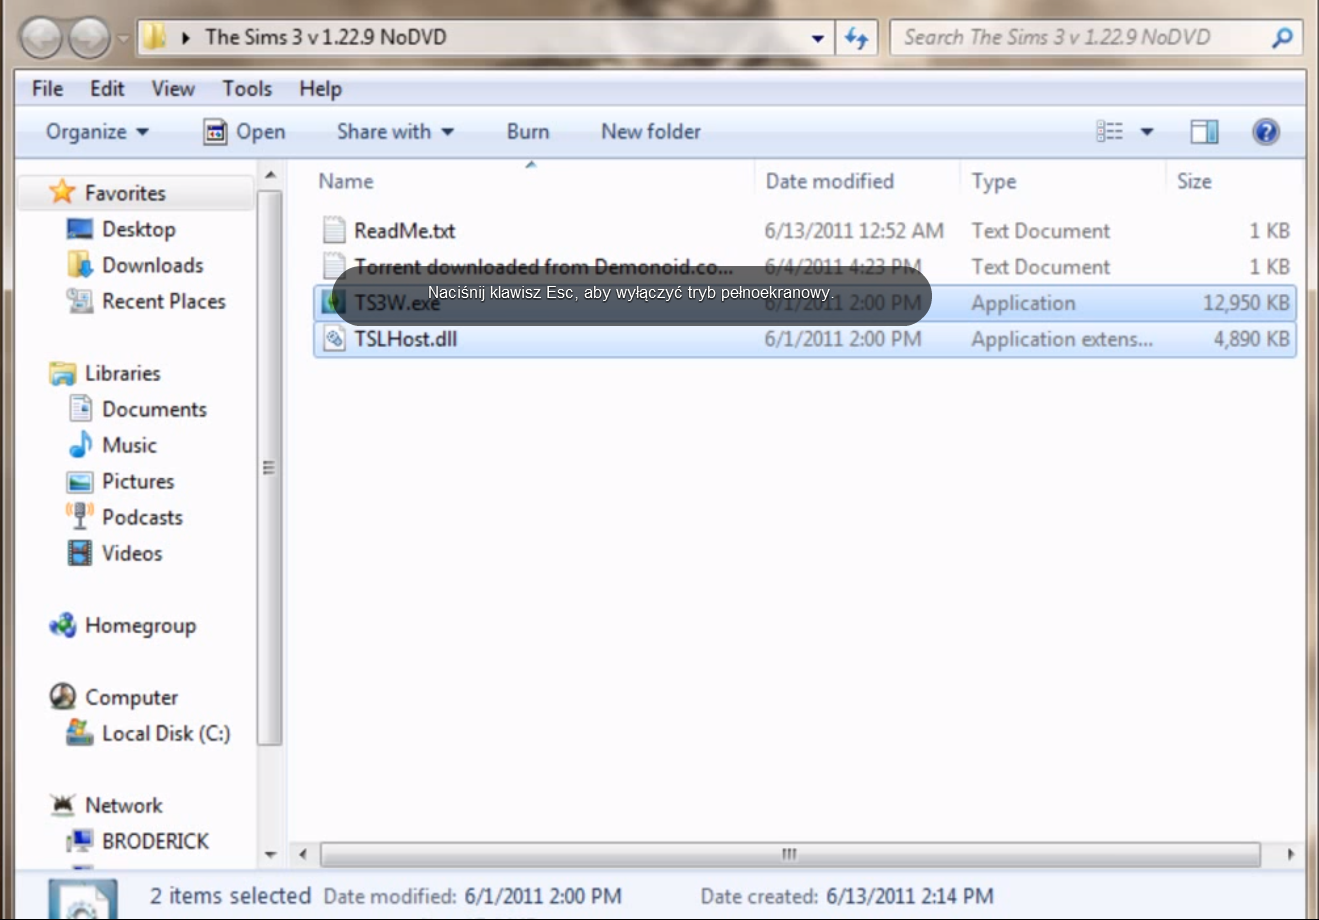Open the recent pages dropdown next to Forward

pos(123,40)
